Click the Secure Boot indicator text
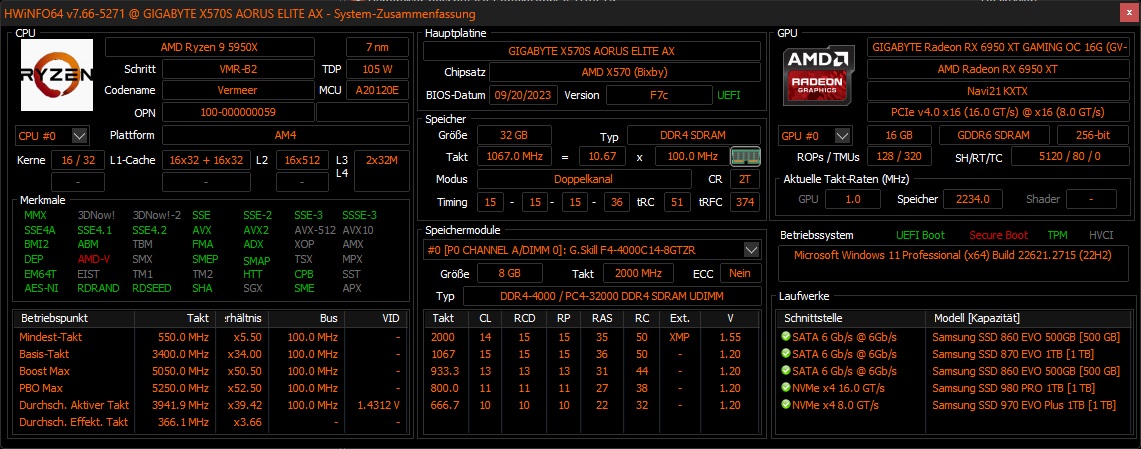This screenshot has height=449, width=1141. (998, 235)
